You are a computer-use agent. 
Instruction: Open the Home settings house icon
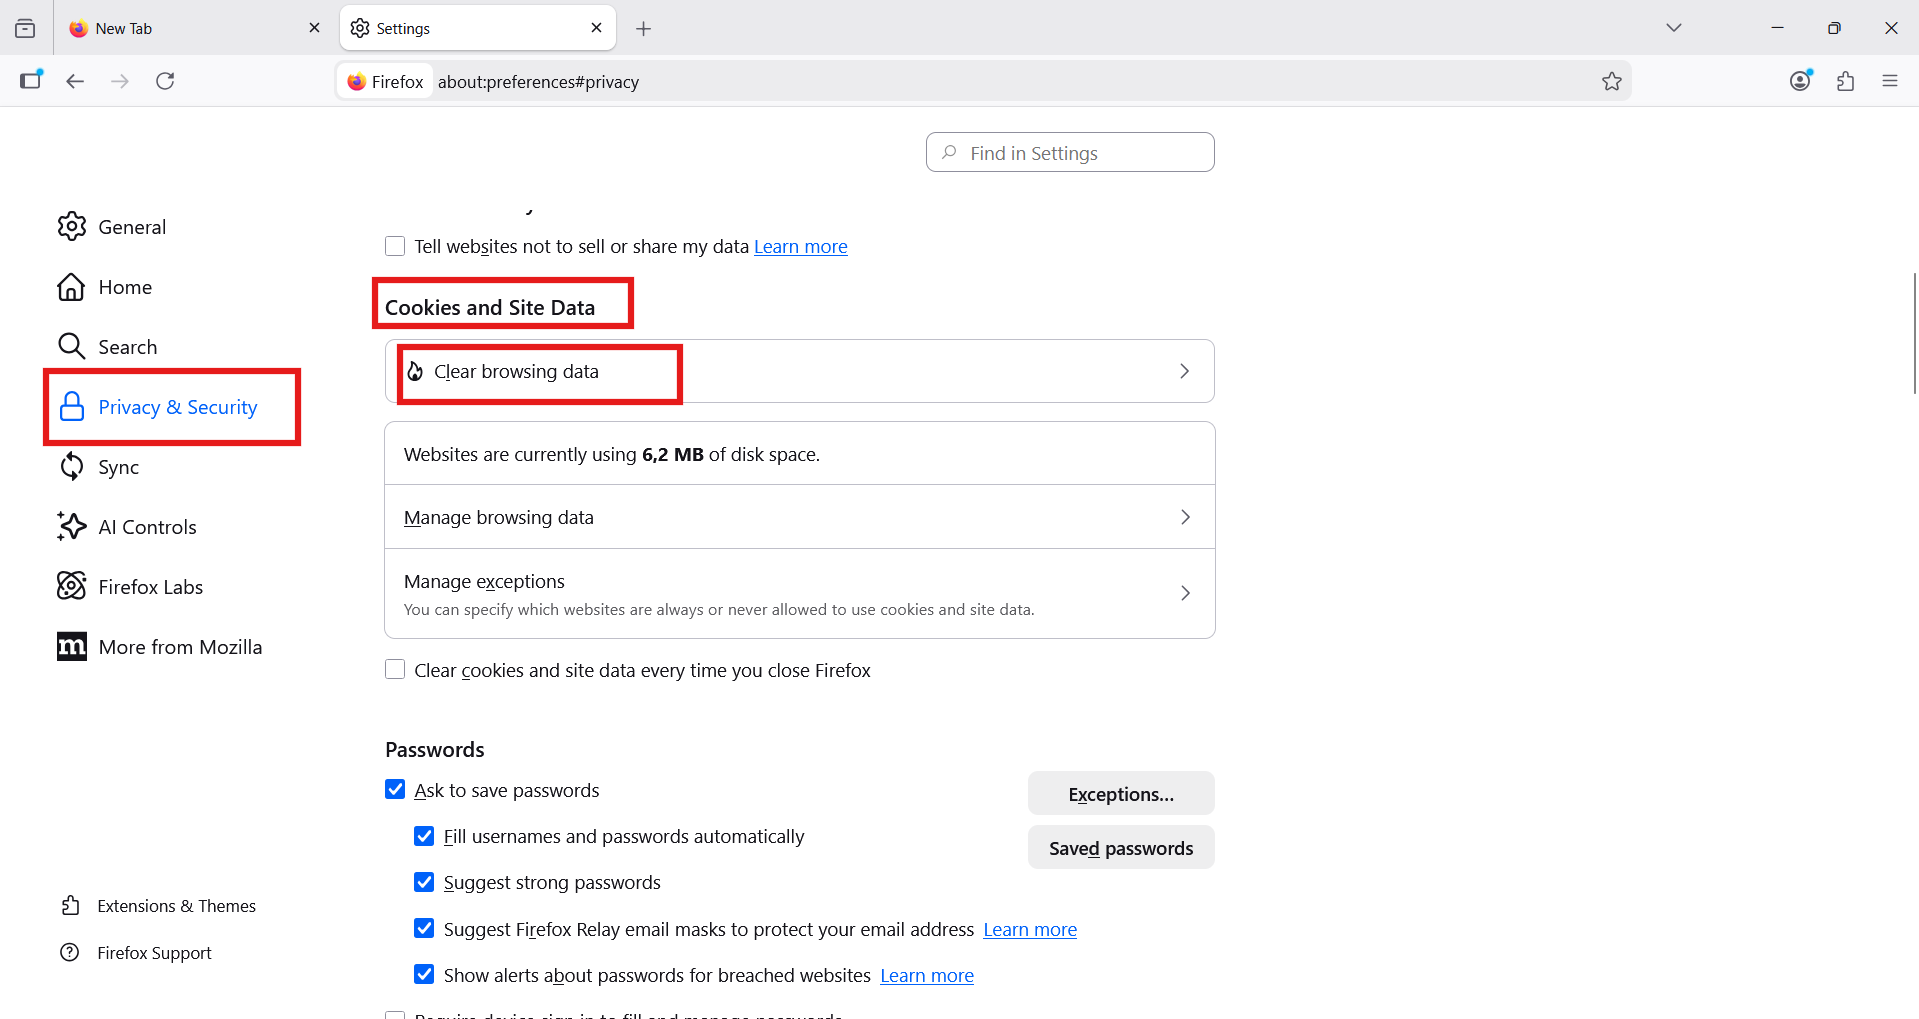(x=71, y=287)
